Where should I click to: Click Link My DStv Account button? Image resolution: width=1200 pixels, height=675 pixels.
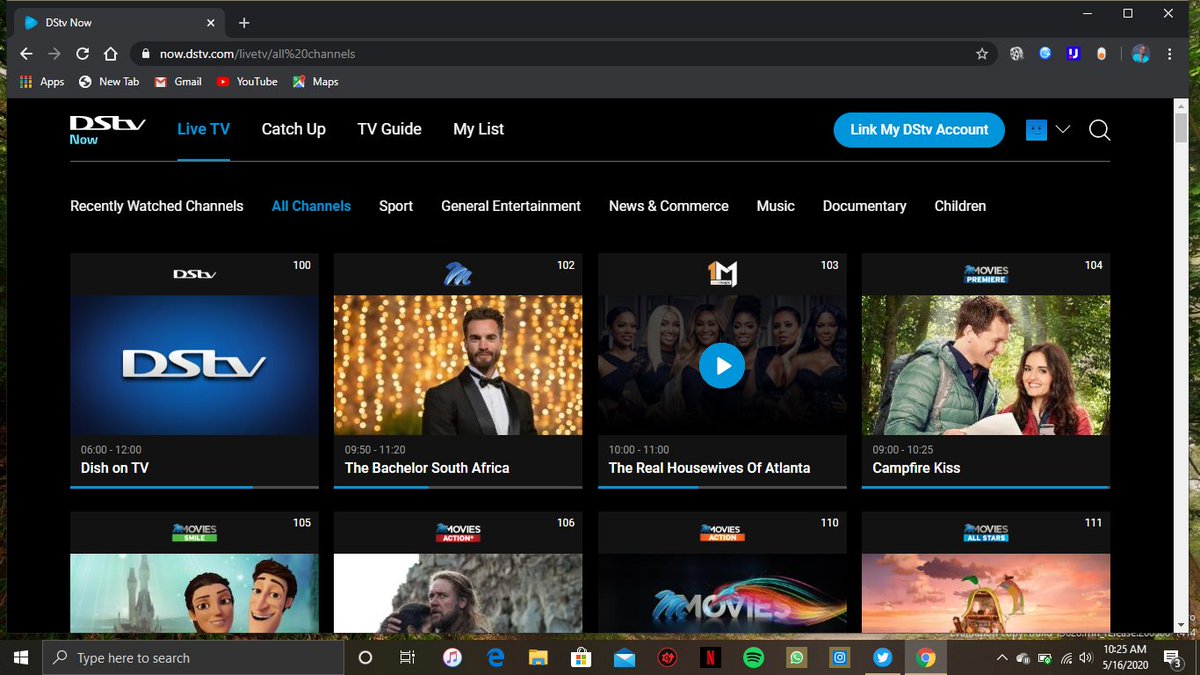coord(919,130)
